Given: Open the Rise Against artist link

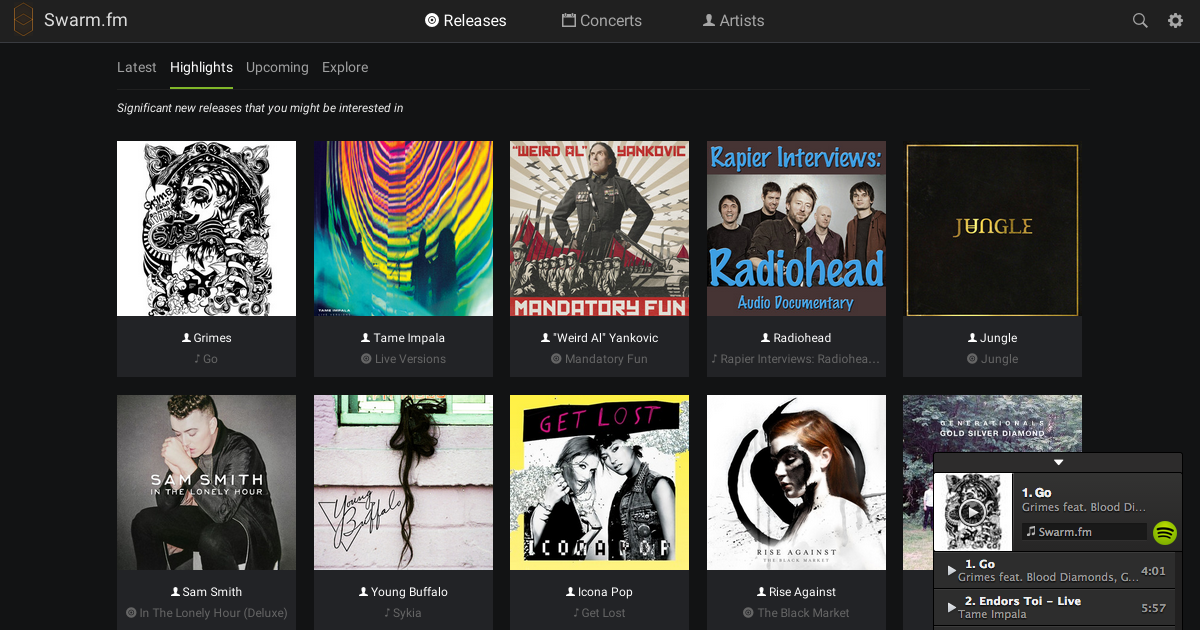Looking at the screenshot, I should coord(796,592).
